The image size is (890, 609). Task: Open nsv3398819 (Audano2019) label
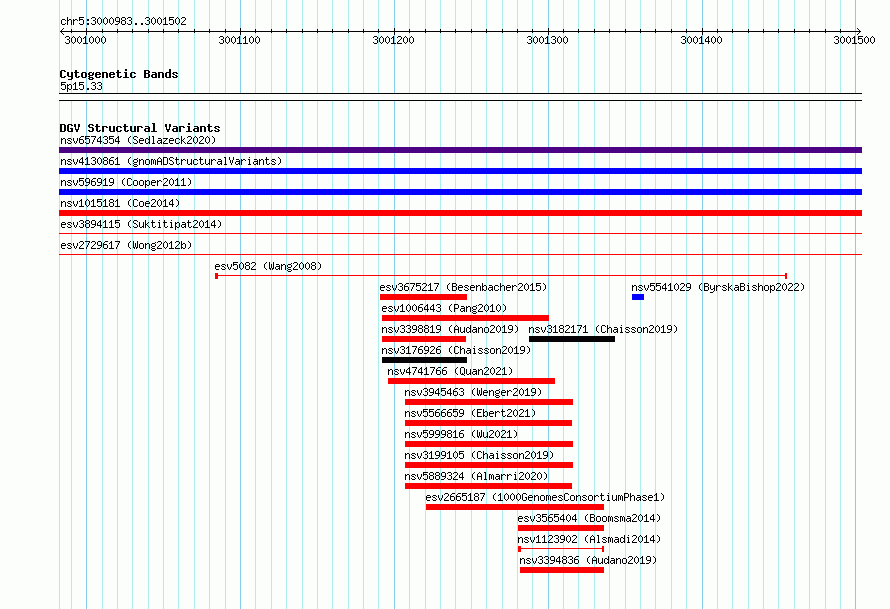450,329
